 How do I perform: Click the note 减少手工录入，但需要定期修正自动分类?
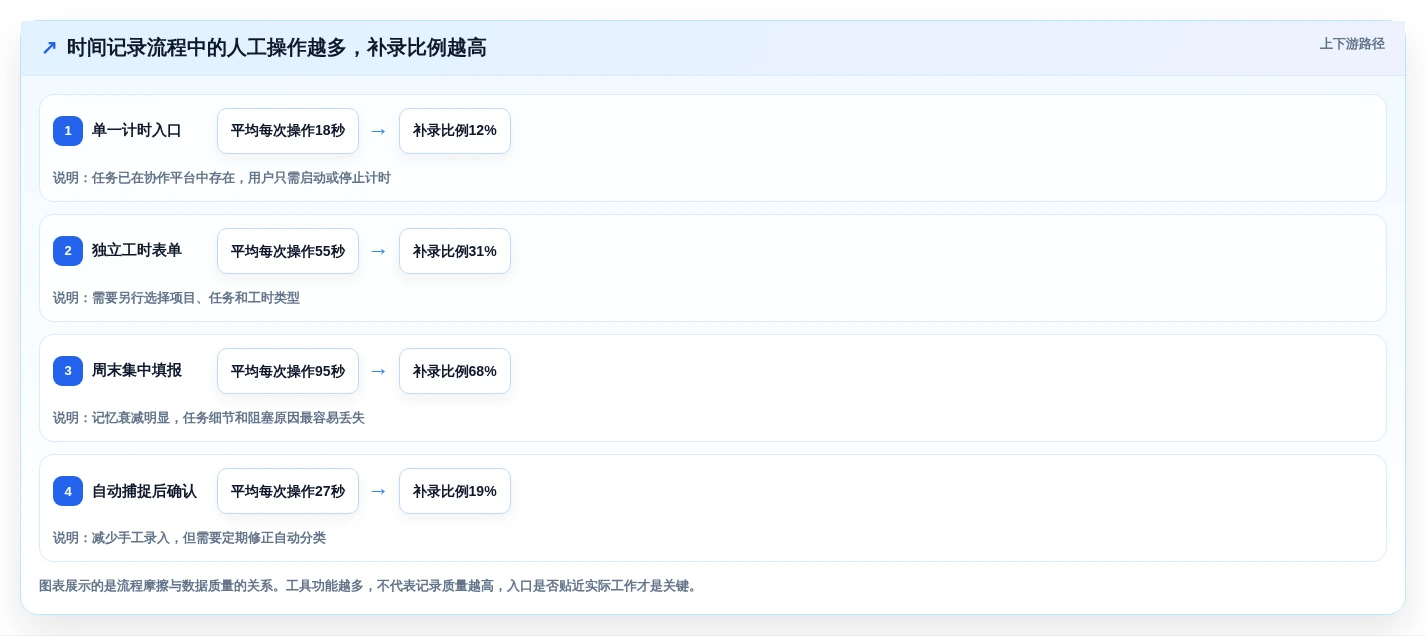(189, 538)
